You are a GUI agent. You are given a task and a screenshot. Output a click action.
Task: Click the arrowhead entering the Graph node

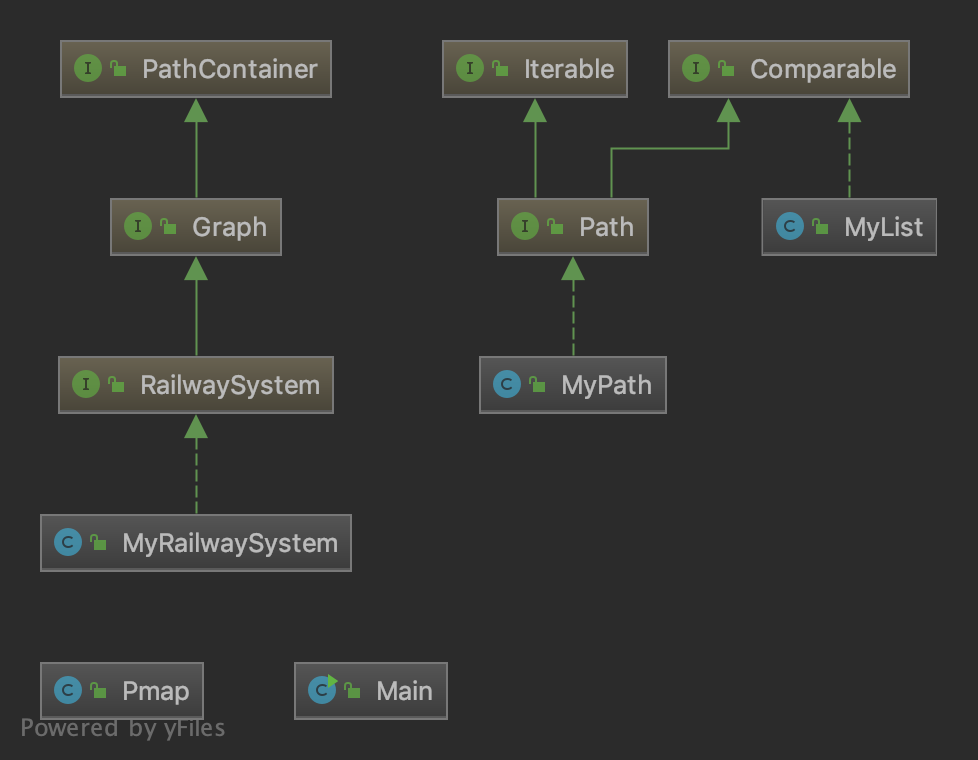pyautogui.click(x=196, y=267)
